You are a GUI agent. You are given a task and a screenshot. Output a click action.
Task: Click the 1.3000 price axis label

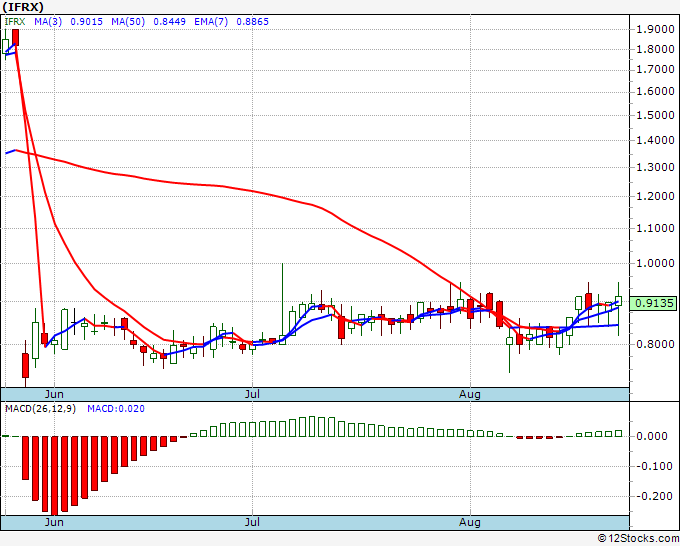(x=655, y=167)
